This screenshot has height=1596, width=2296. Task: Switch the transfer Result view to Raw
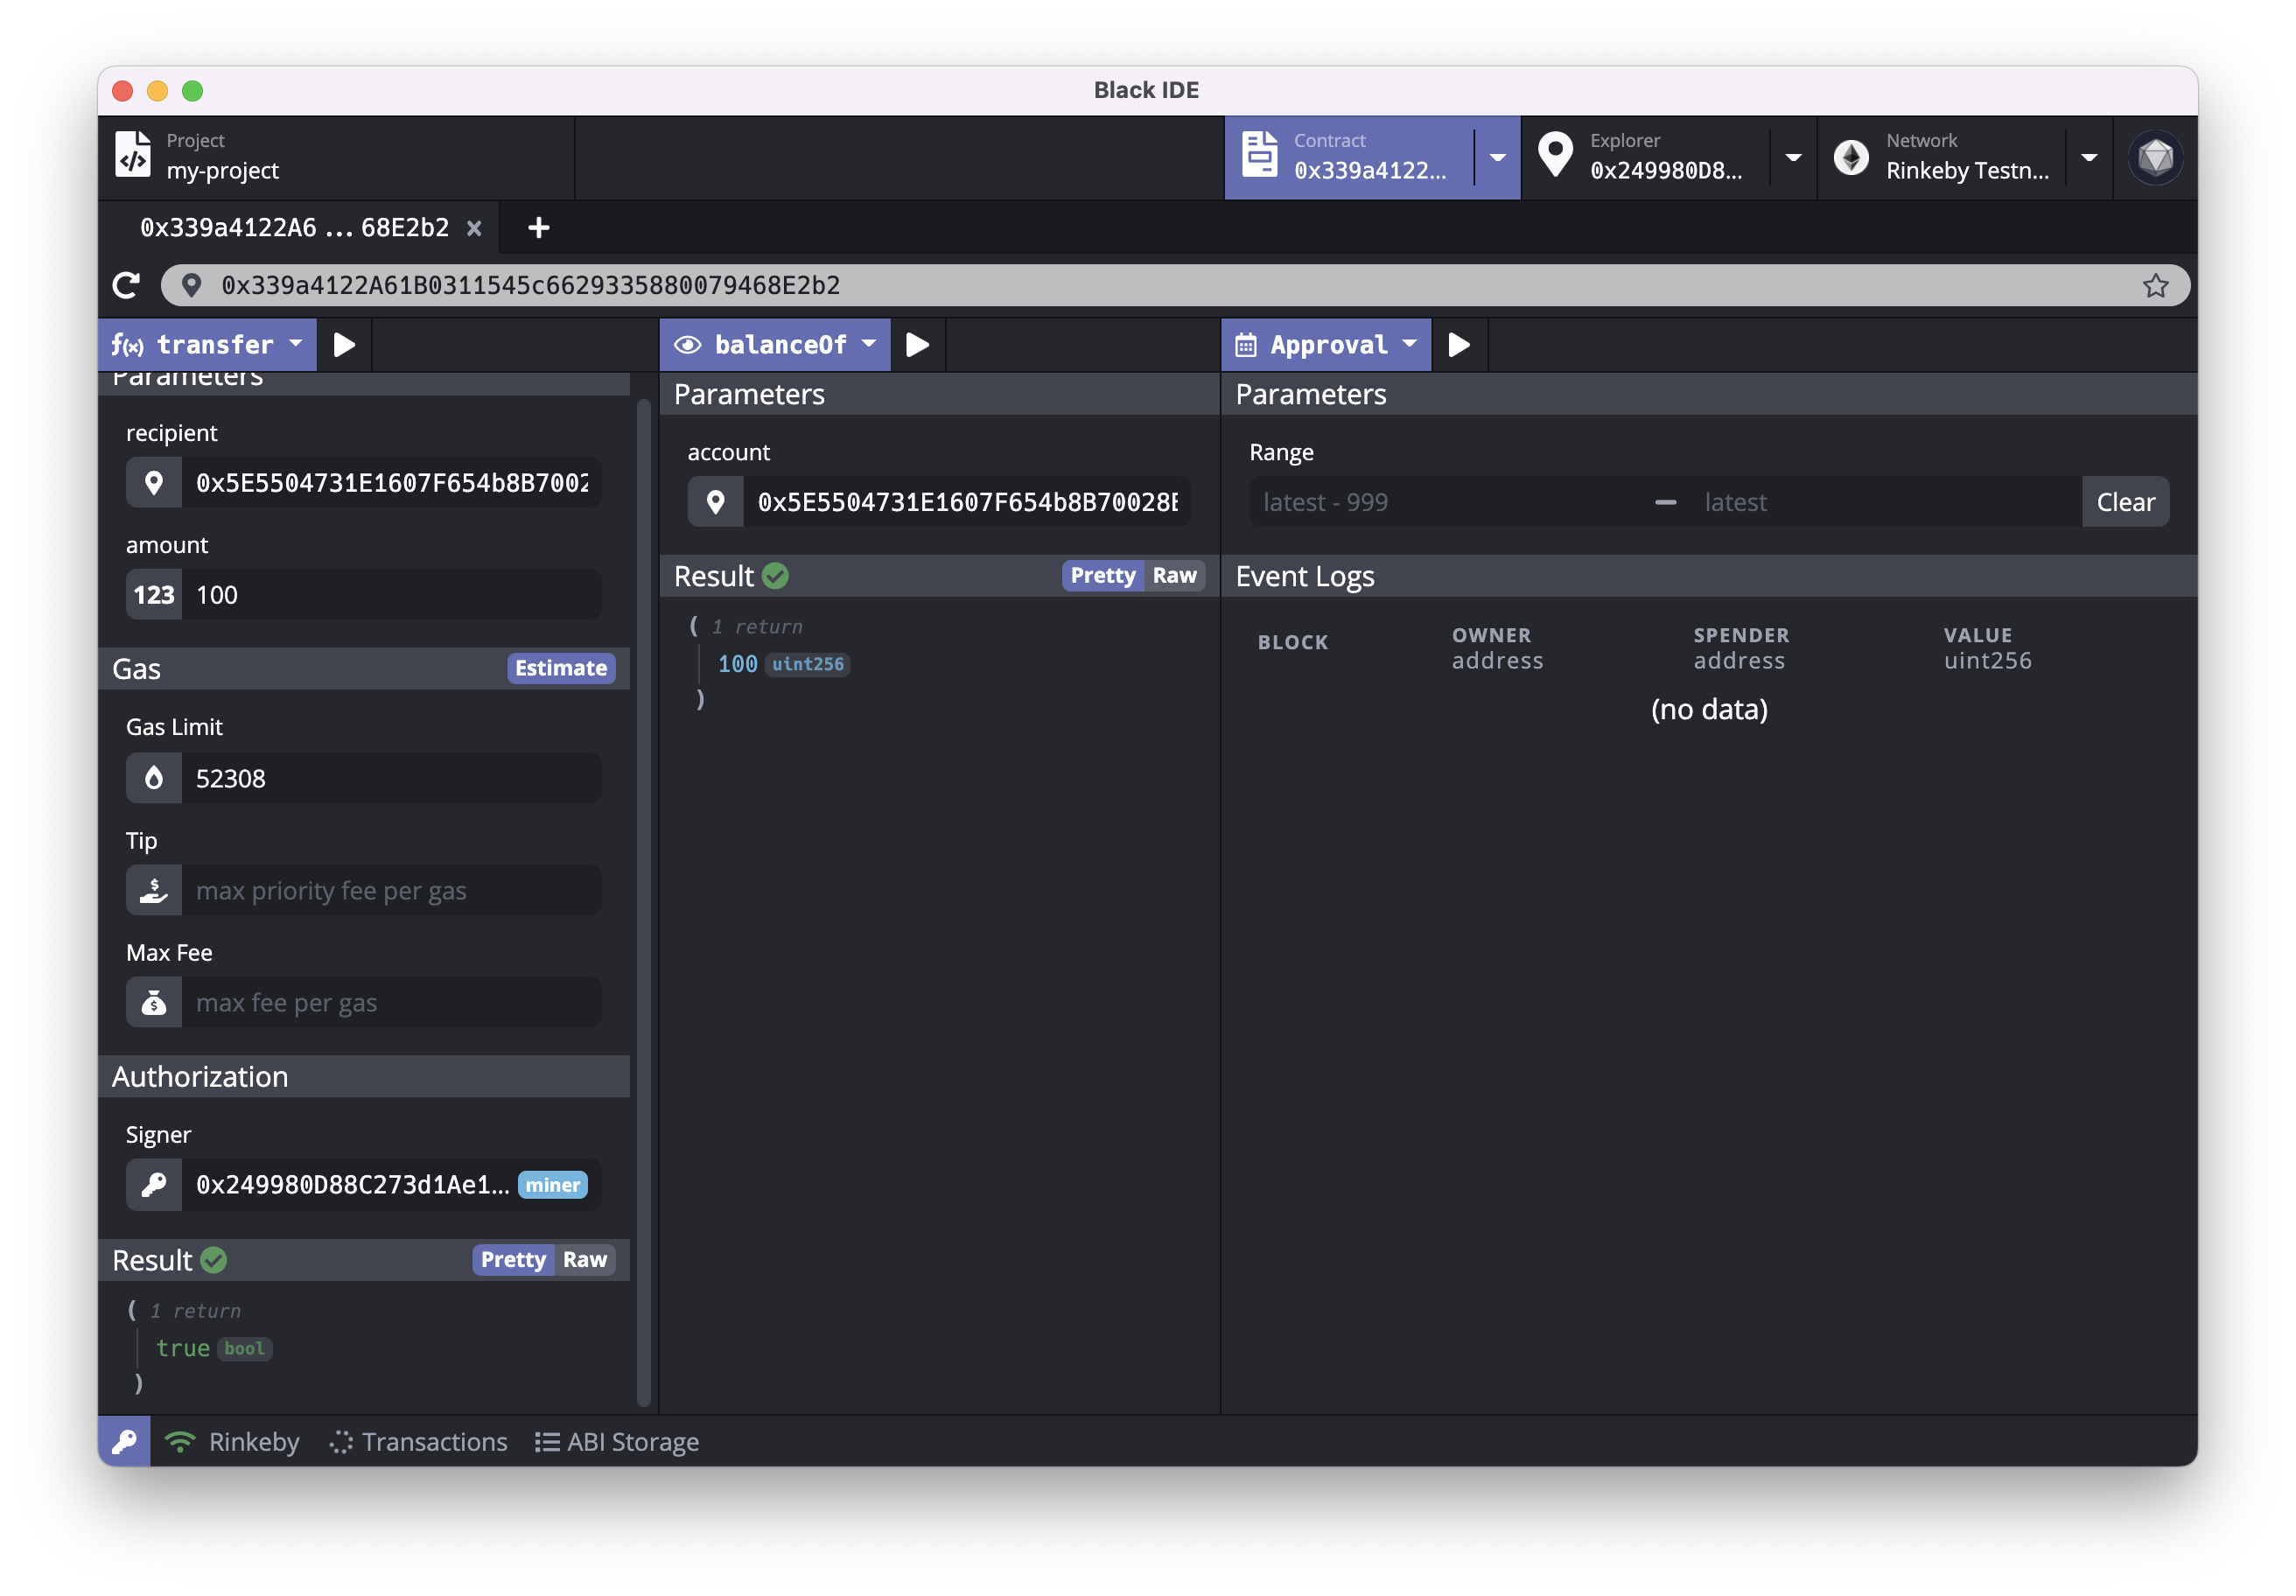[x=585, y=1260]
